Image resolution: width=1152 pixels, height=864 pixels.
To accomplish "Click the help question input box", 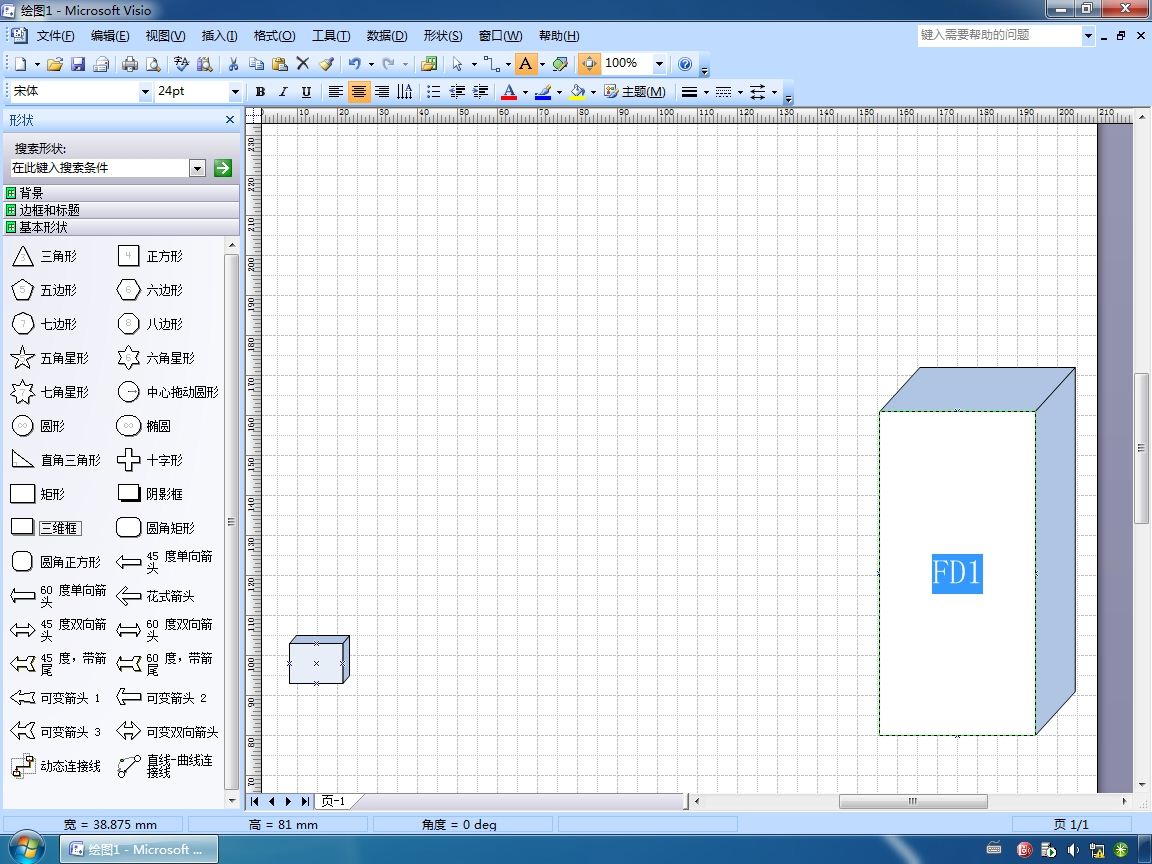I will pyautogui.click(x=999, y=35).
